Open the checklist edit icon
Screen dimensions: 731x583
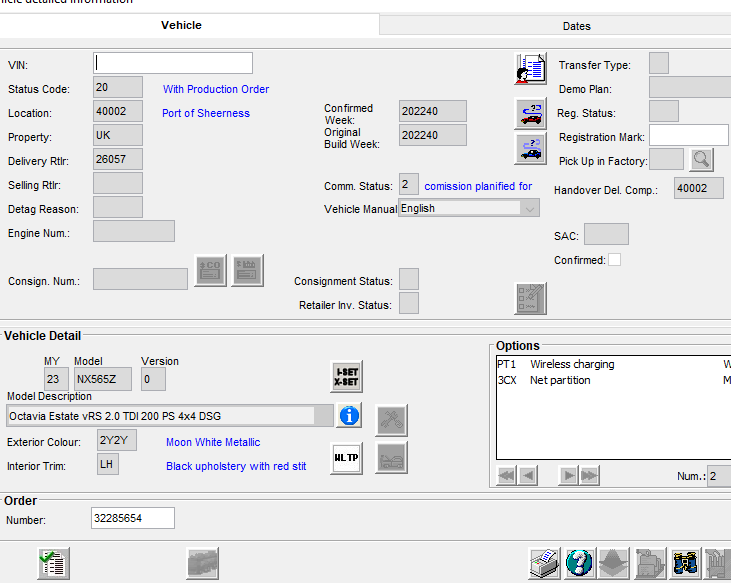(531, 298)
